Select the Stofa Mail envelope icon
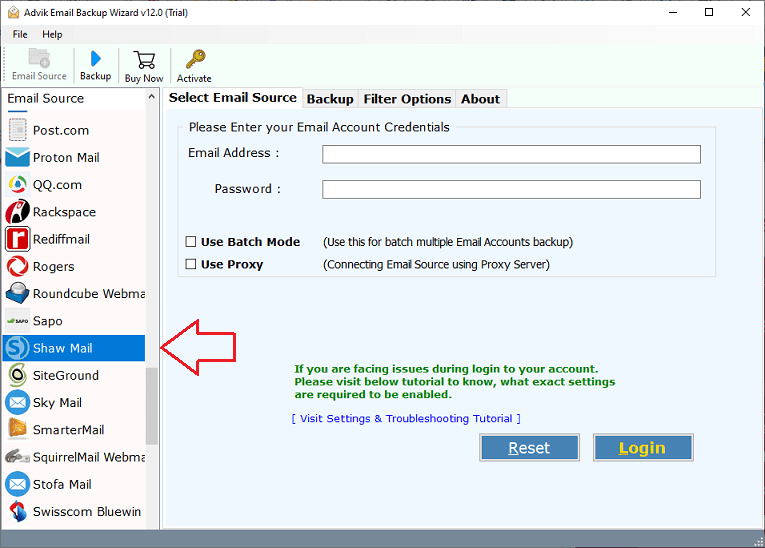The width and height of the screenshot is (765, 548). 18,484
